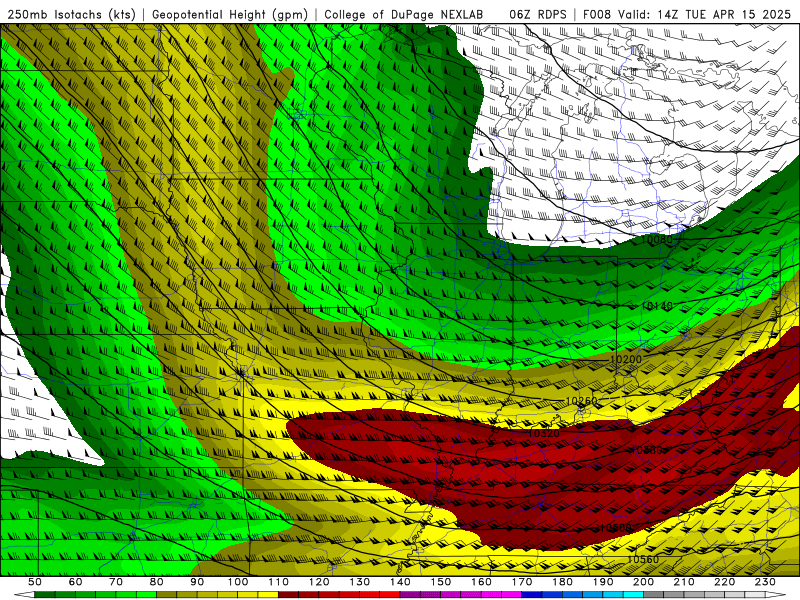Click the 10260 height contour label
This screenshot has height=600, width=800.
click(581, 401)
